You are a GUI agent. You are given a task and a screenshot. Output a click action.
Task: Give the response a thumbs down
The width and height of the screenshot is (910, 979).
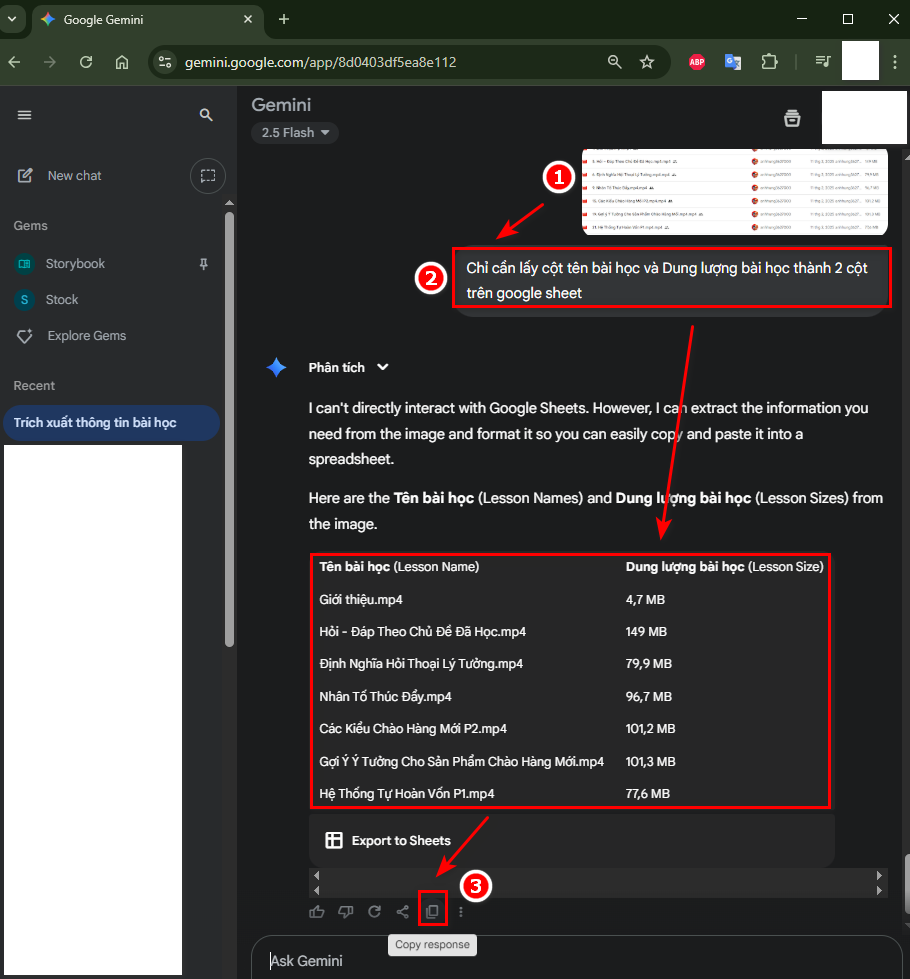coord(345,912)
